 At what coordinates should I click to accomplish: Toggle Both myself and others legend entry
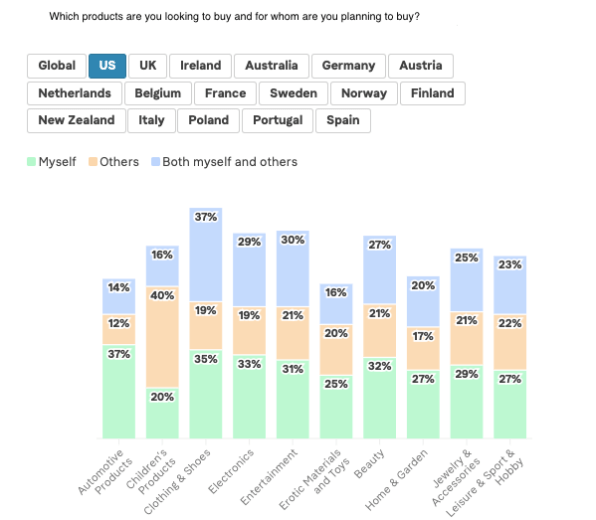pos(224,162)
